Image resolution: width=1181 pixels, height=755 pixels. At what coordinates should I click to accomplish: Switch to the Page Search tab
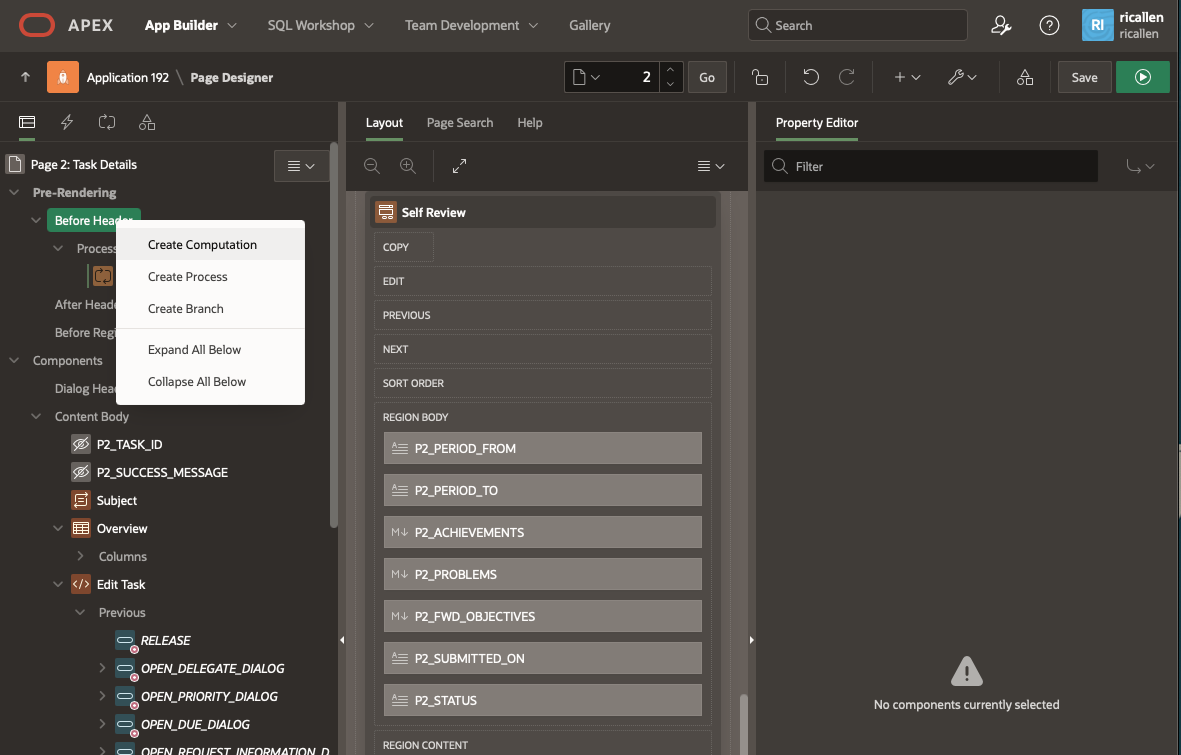[459, 123]
